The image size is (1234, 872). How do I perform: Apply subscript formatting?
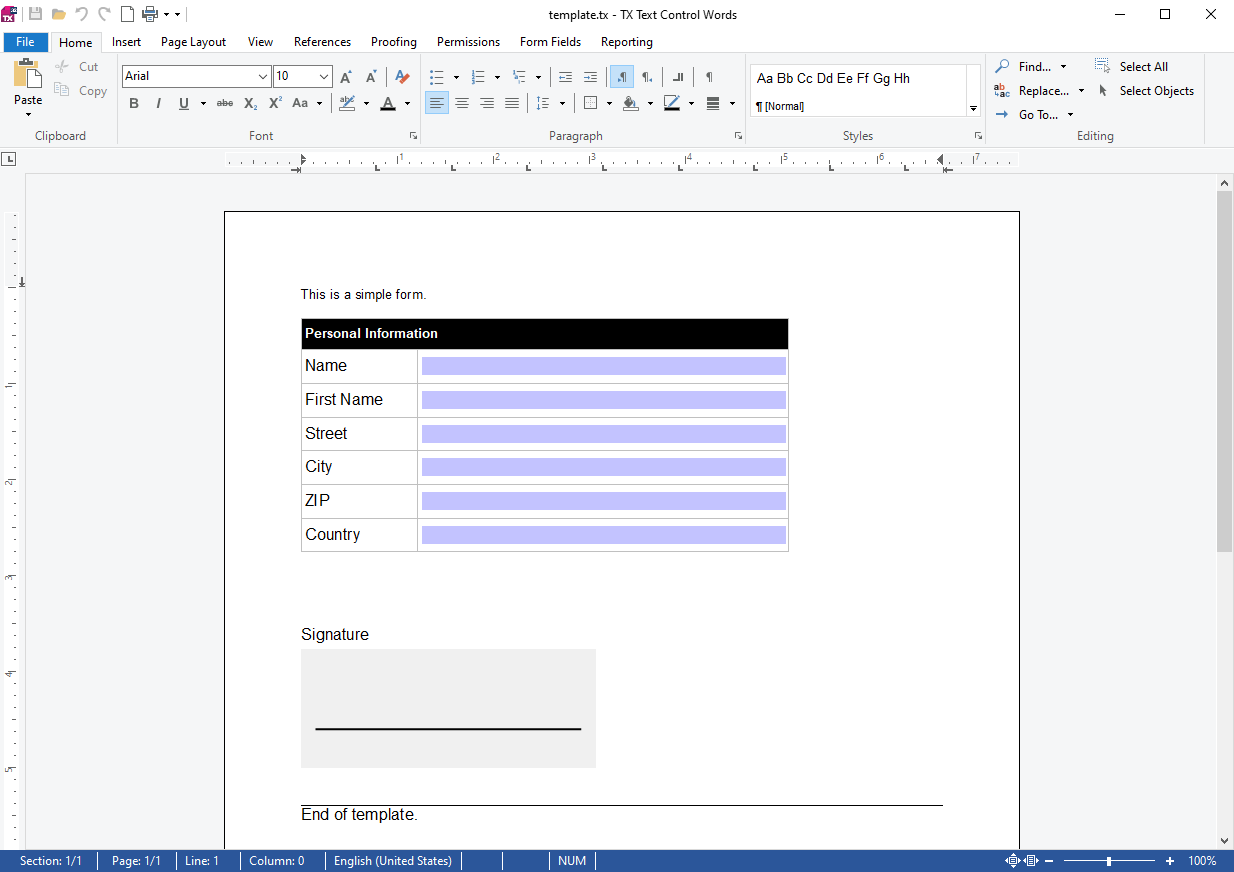point(250,103)
